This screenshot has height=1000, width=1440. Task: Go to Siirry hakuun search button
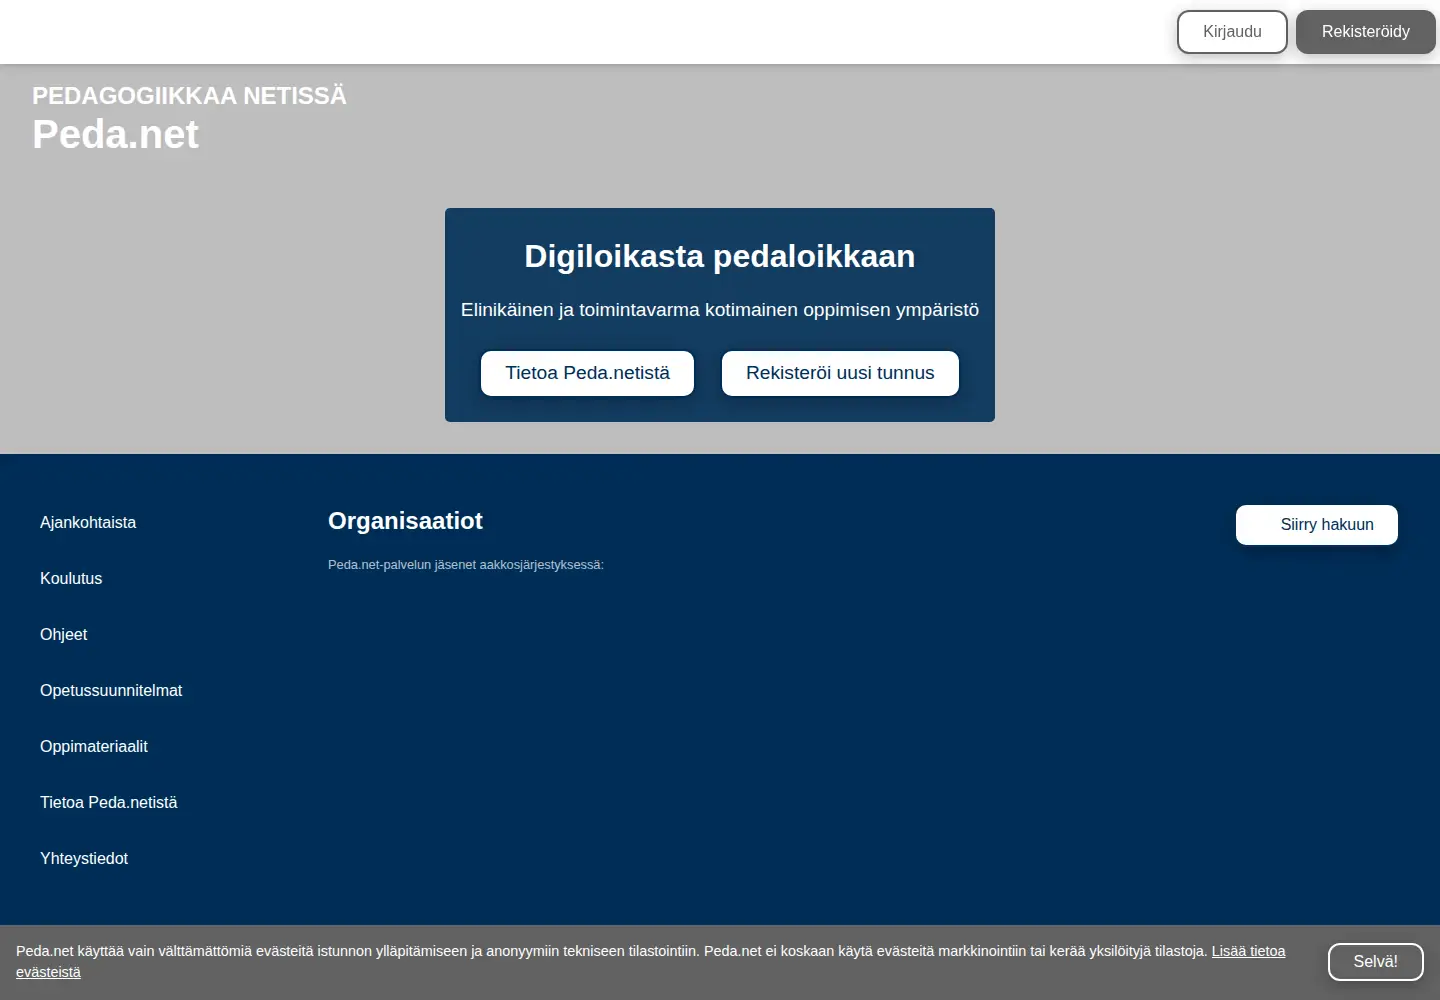(x=1317, y=525)
